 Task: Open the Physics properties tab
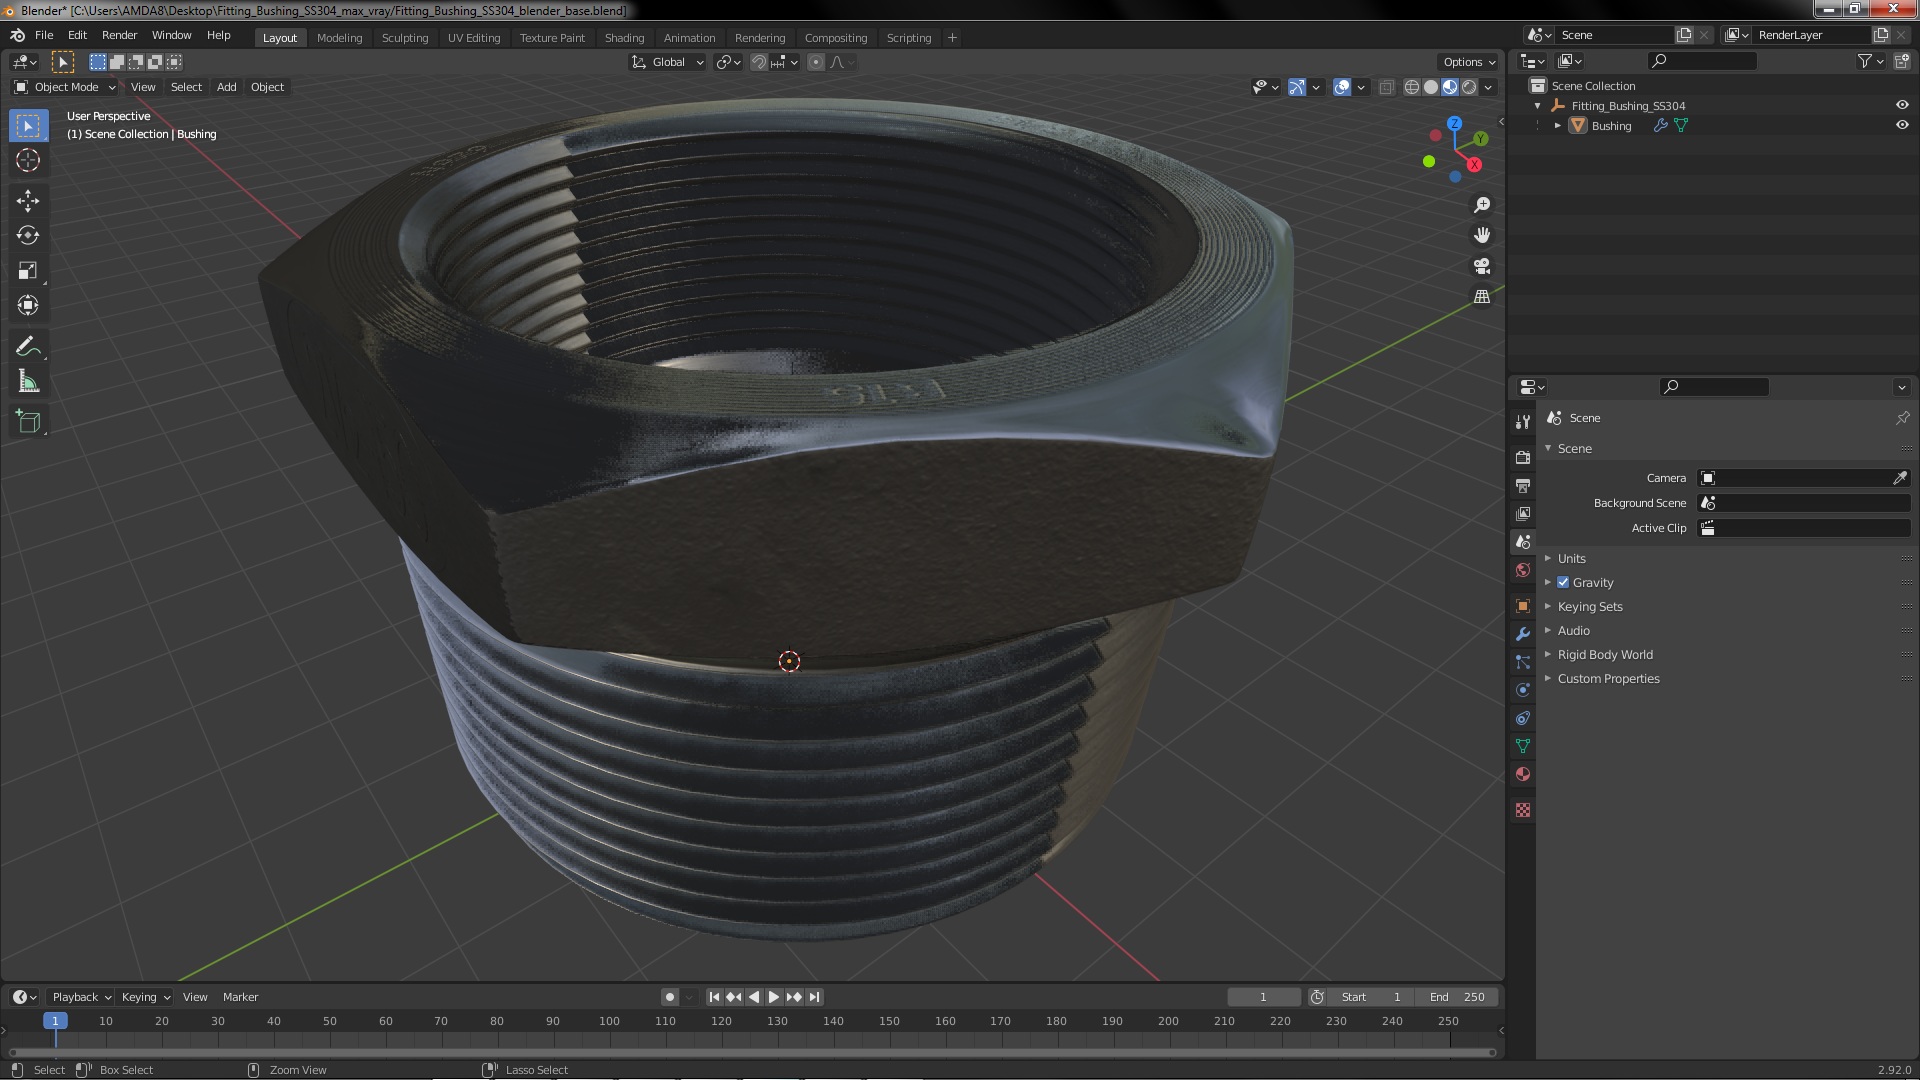(x=1523, y=690)
